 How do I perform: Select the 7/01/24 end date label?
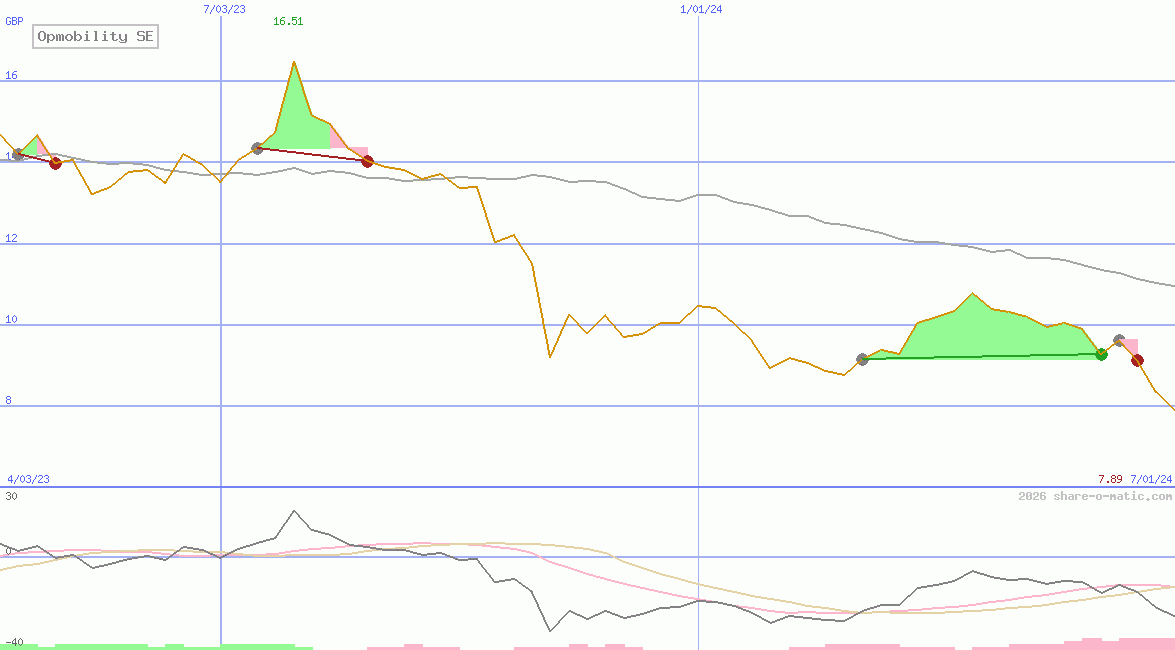coord(1151,479)
